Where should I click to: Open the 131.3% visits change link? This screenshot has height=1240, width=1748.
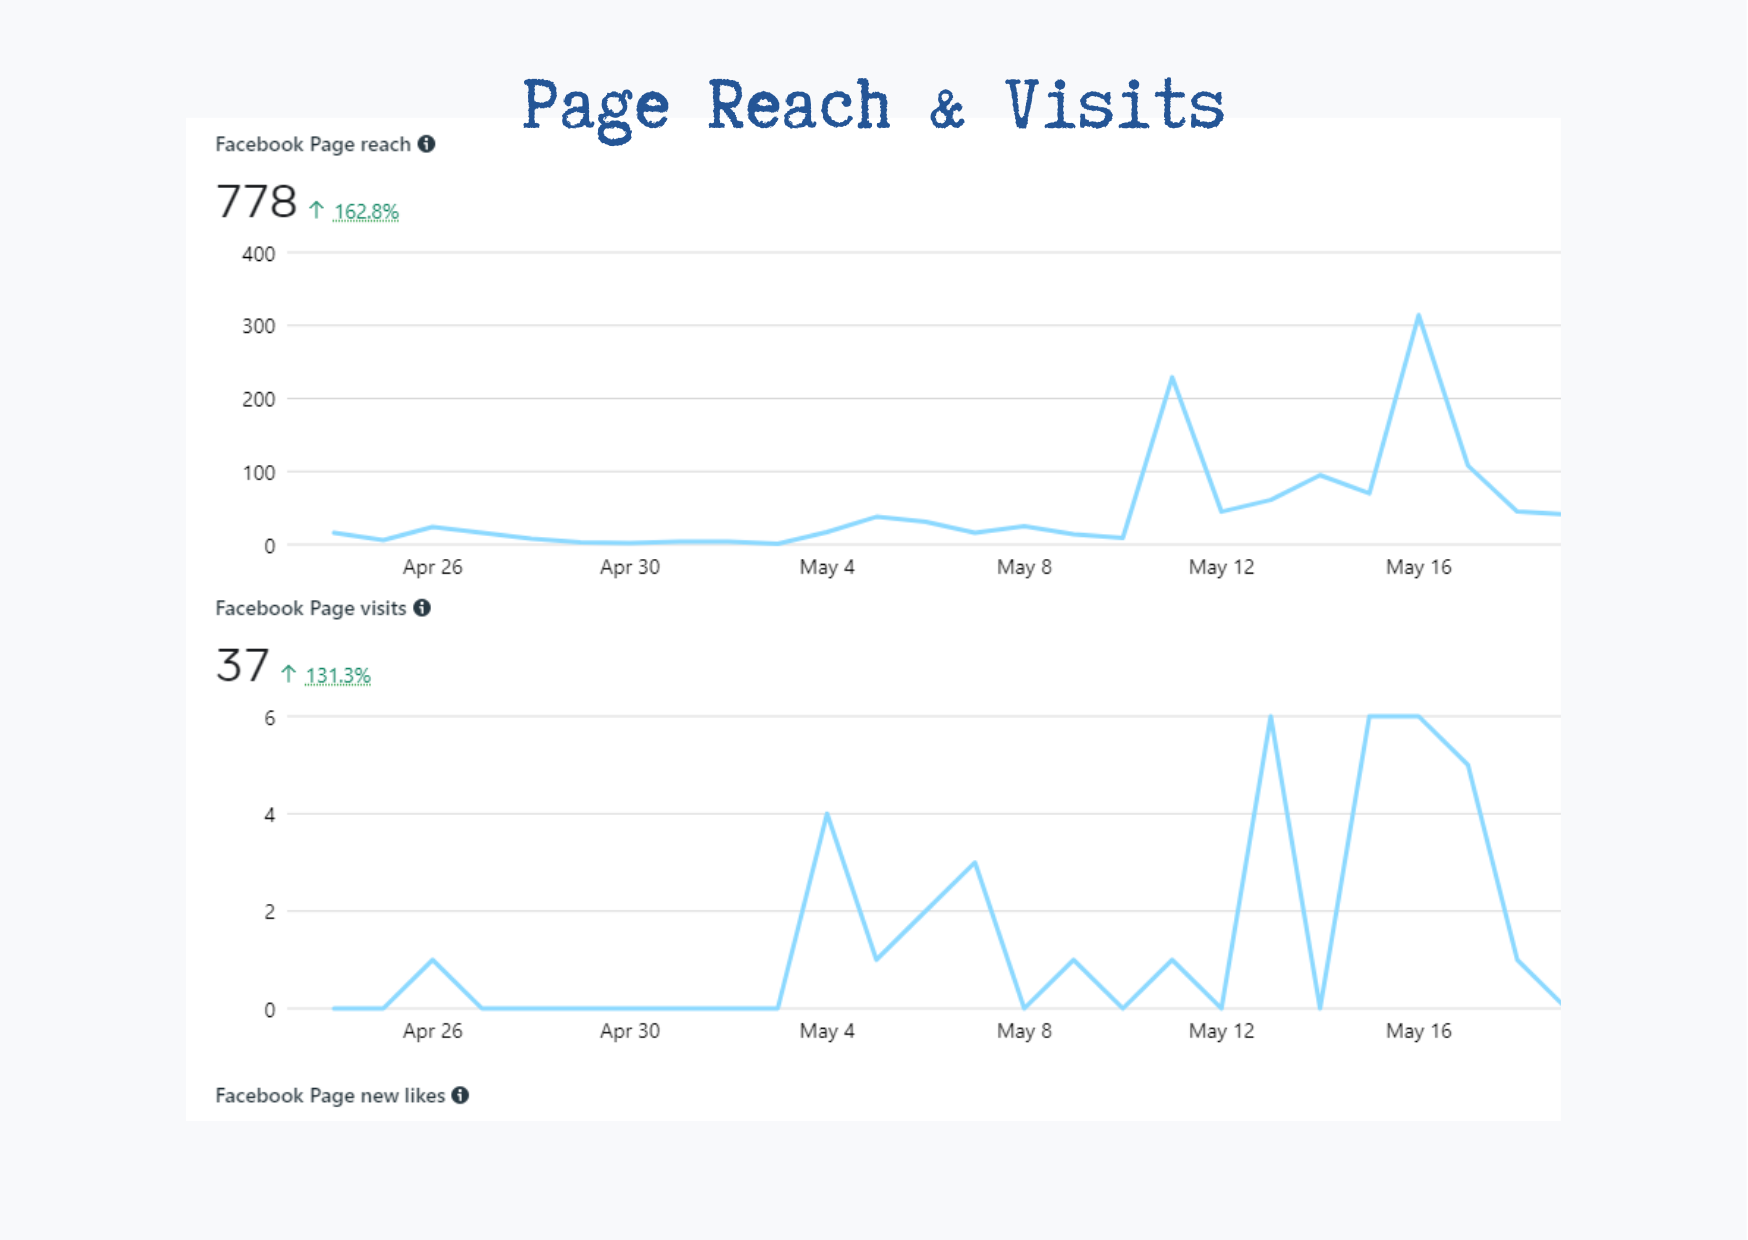click(338, 675)
